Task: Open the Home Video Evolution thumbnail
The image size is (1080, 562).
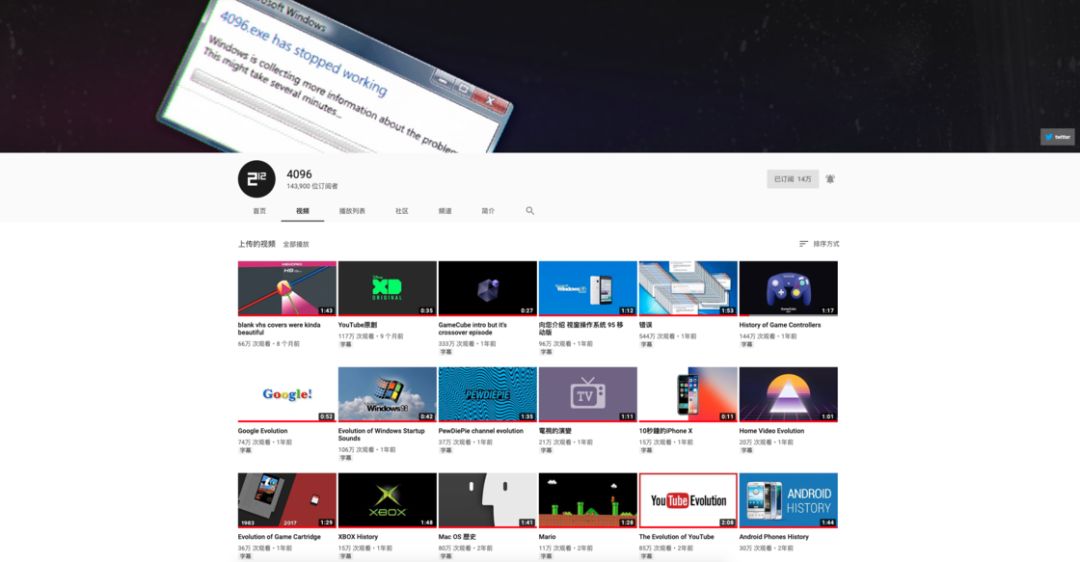Action: pyautogui.click(x=789, y=394)
